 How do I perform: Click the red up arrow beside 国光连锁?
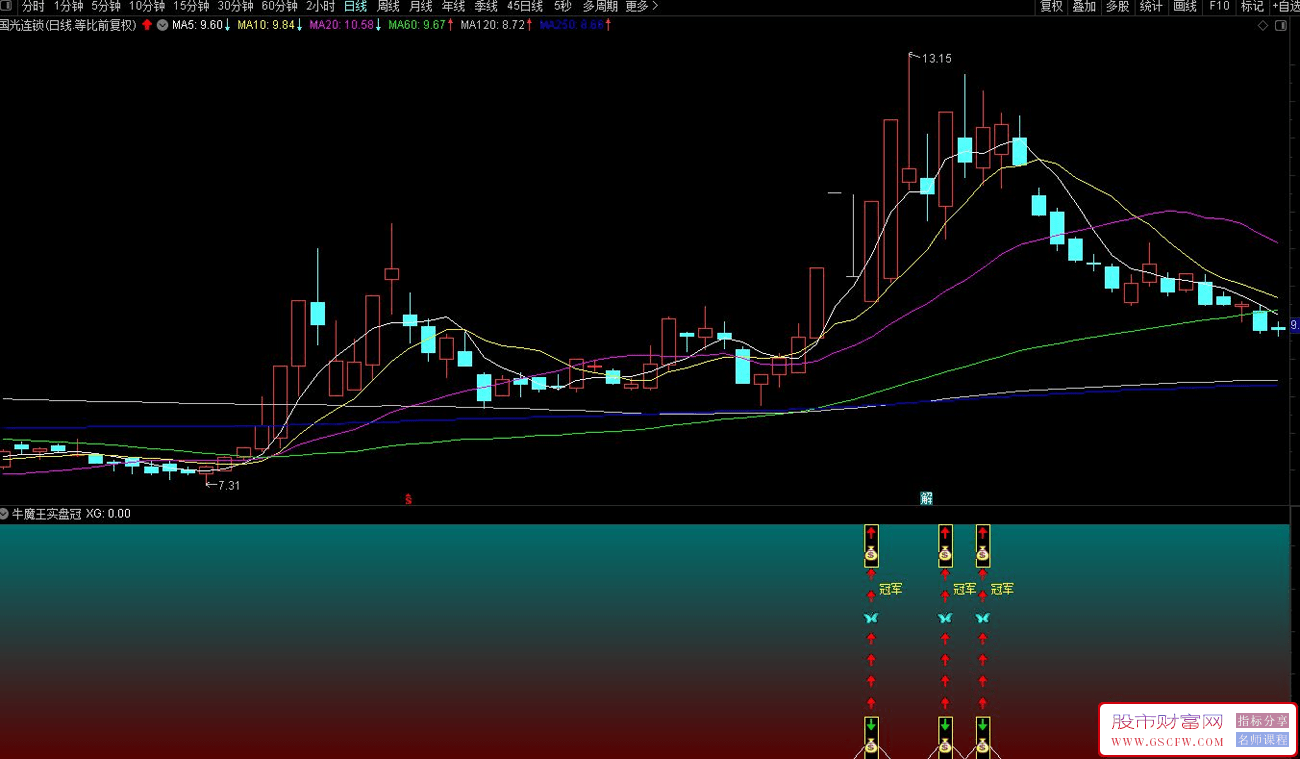(147, 25)
